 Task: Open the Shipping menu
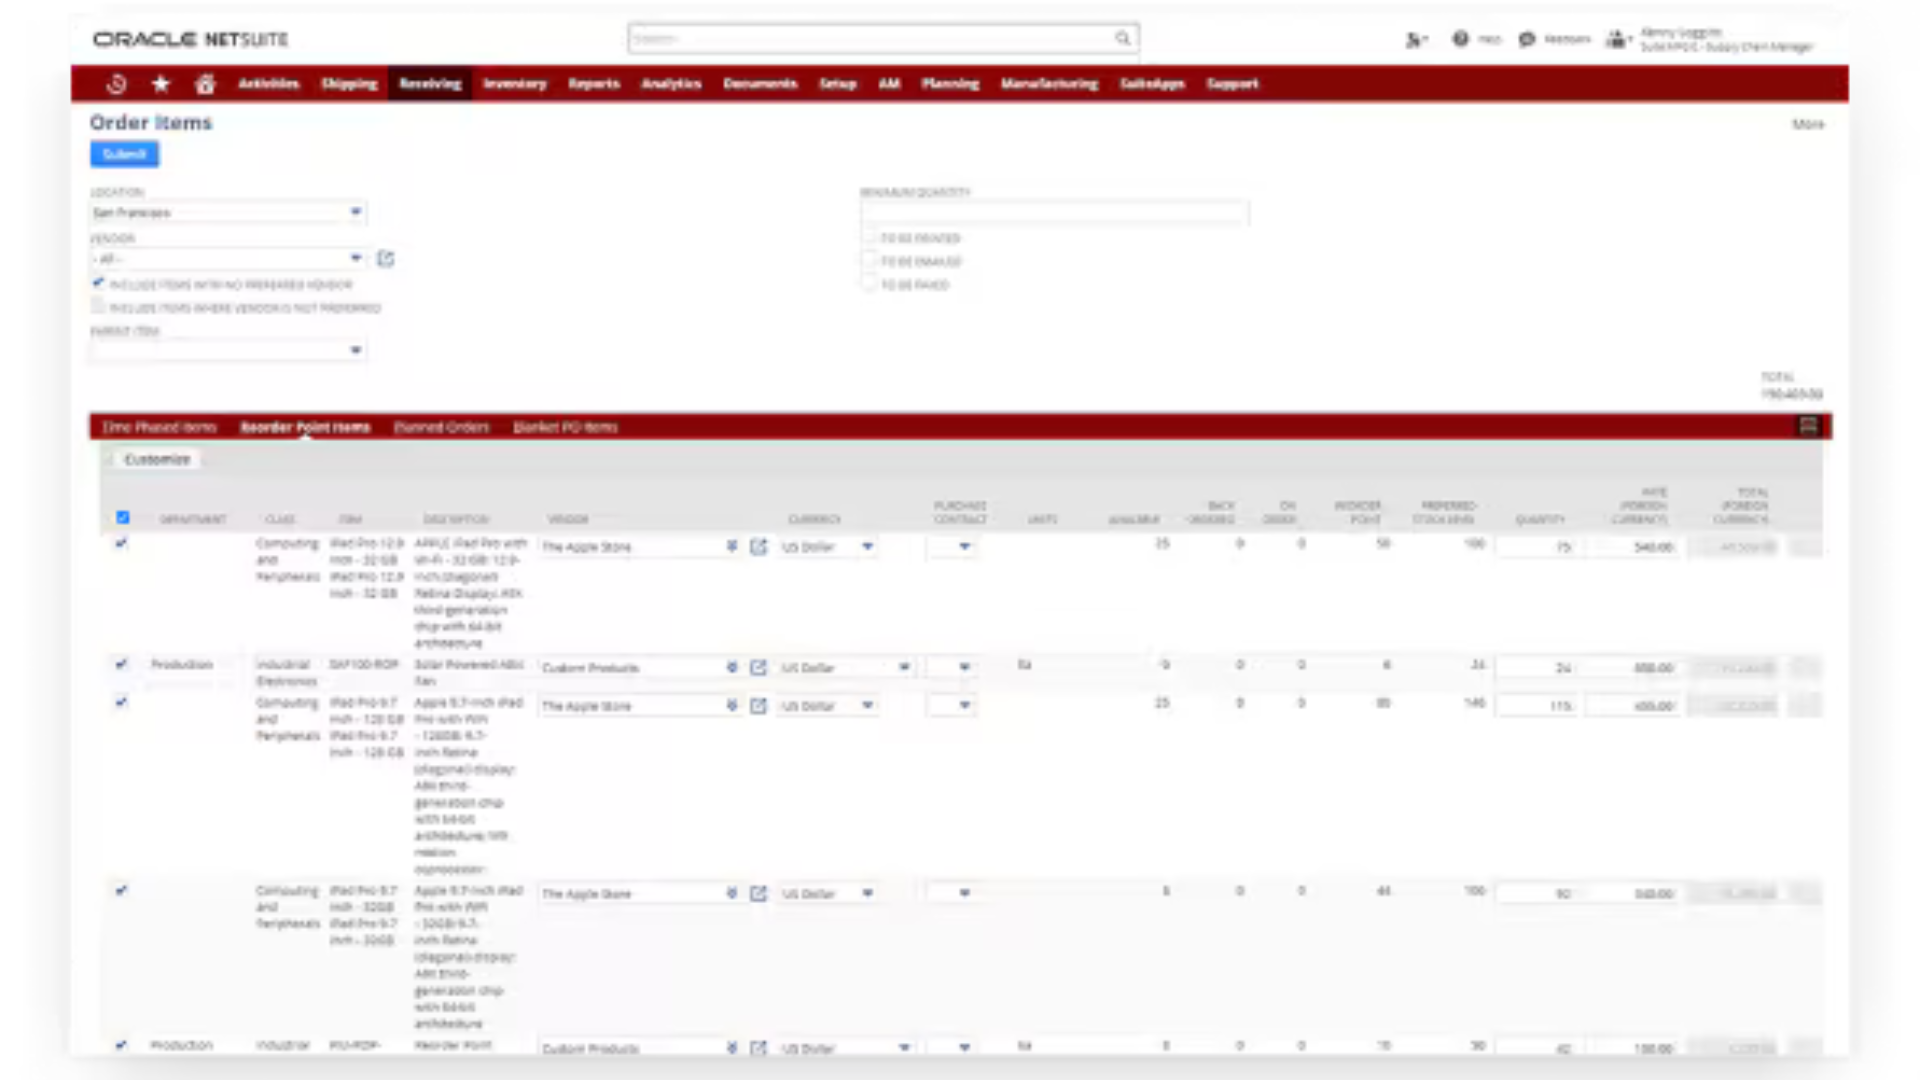[349, 84]
